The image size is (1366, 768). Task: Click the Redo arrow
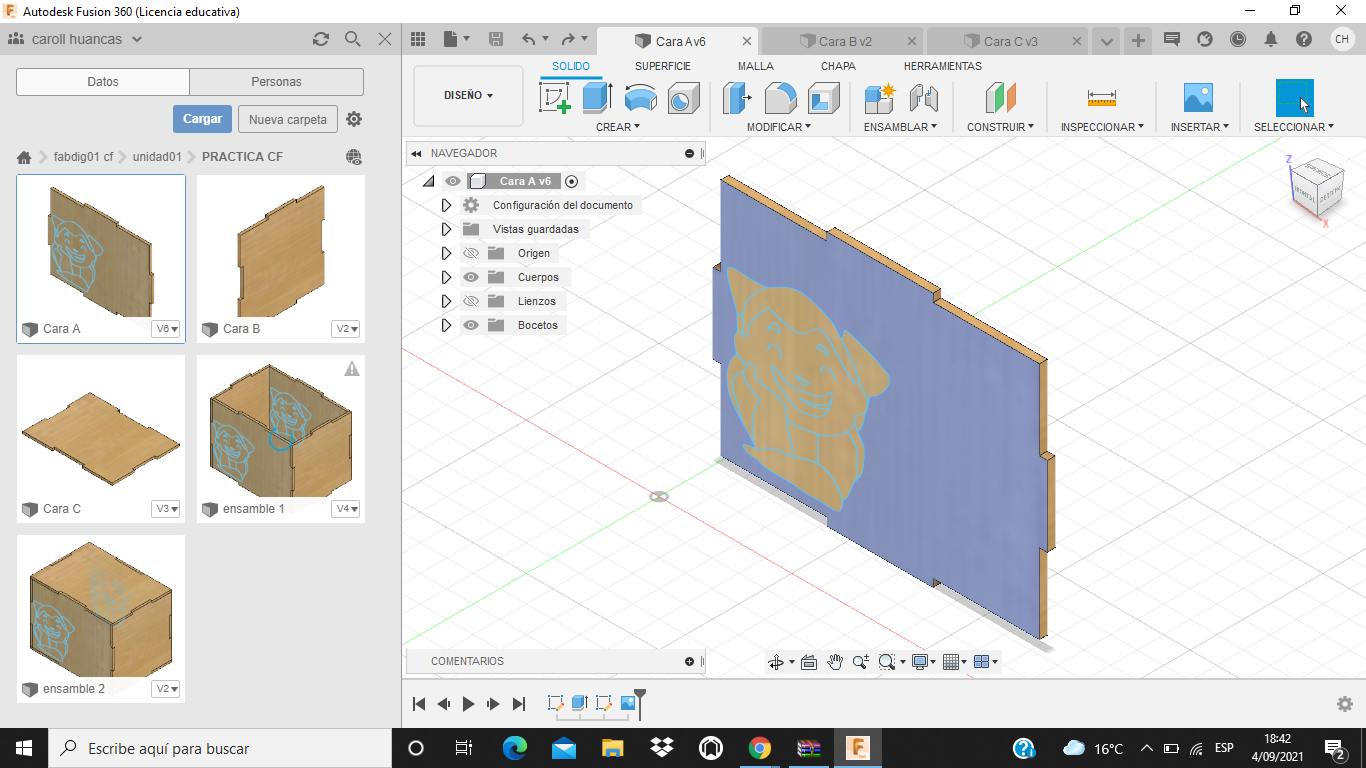pyautogui.click(x=568, y=39)
